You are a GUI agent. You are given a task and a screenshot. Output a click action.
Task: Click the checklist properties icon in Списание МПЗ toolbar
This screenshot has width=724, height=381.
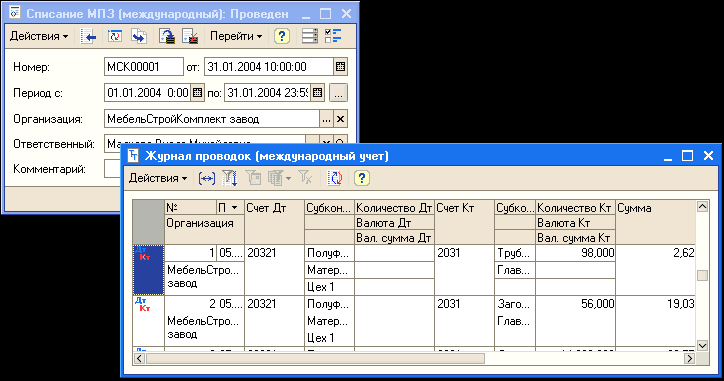coord(333,36)
